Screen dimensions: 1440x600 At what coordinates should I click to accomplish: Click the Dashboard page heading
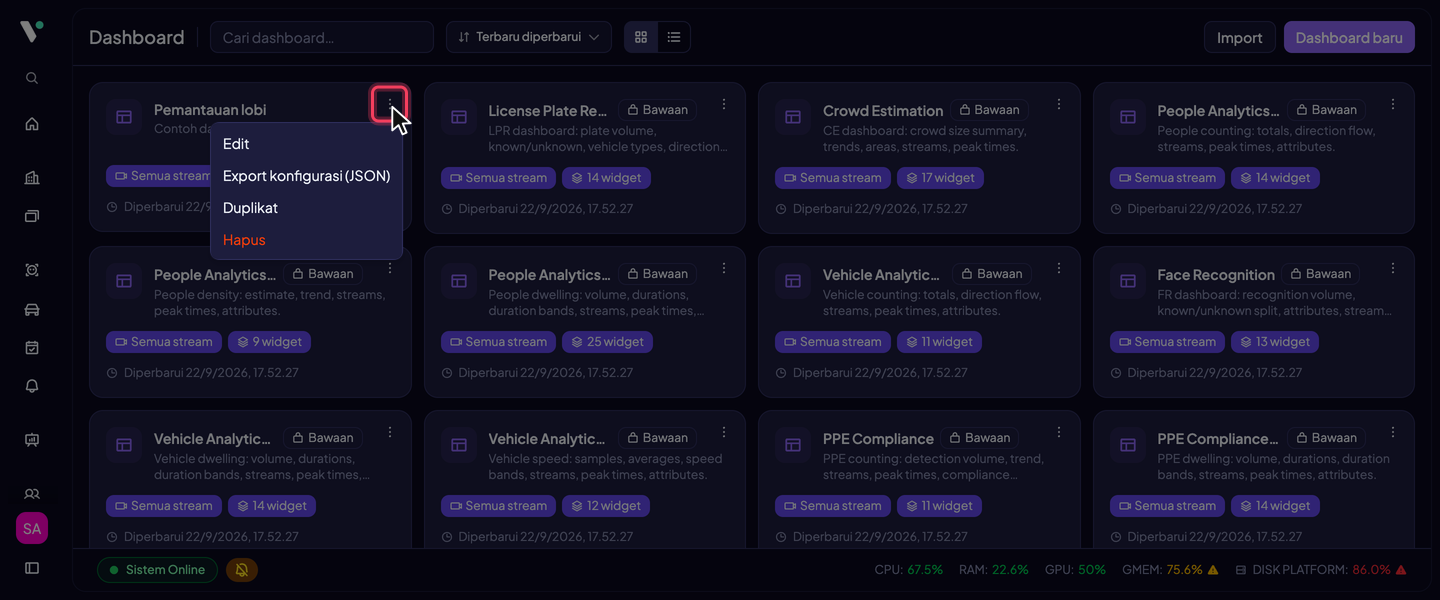click(x=137, y=37)
